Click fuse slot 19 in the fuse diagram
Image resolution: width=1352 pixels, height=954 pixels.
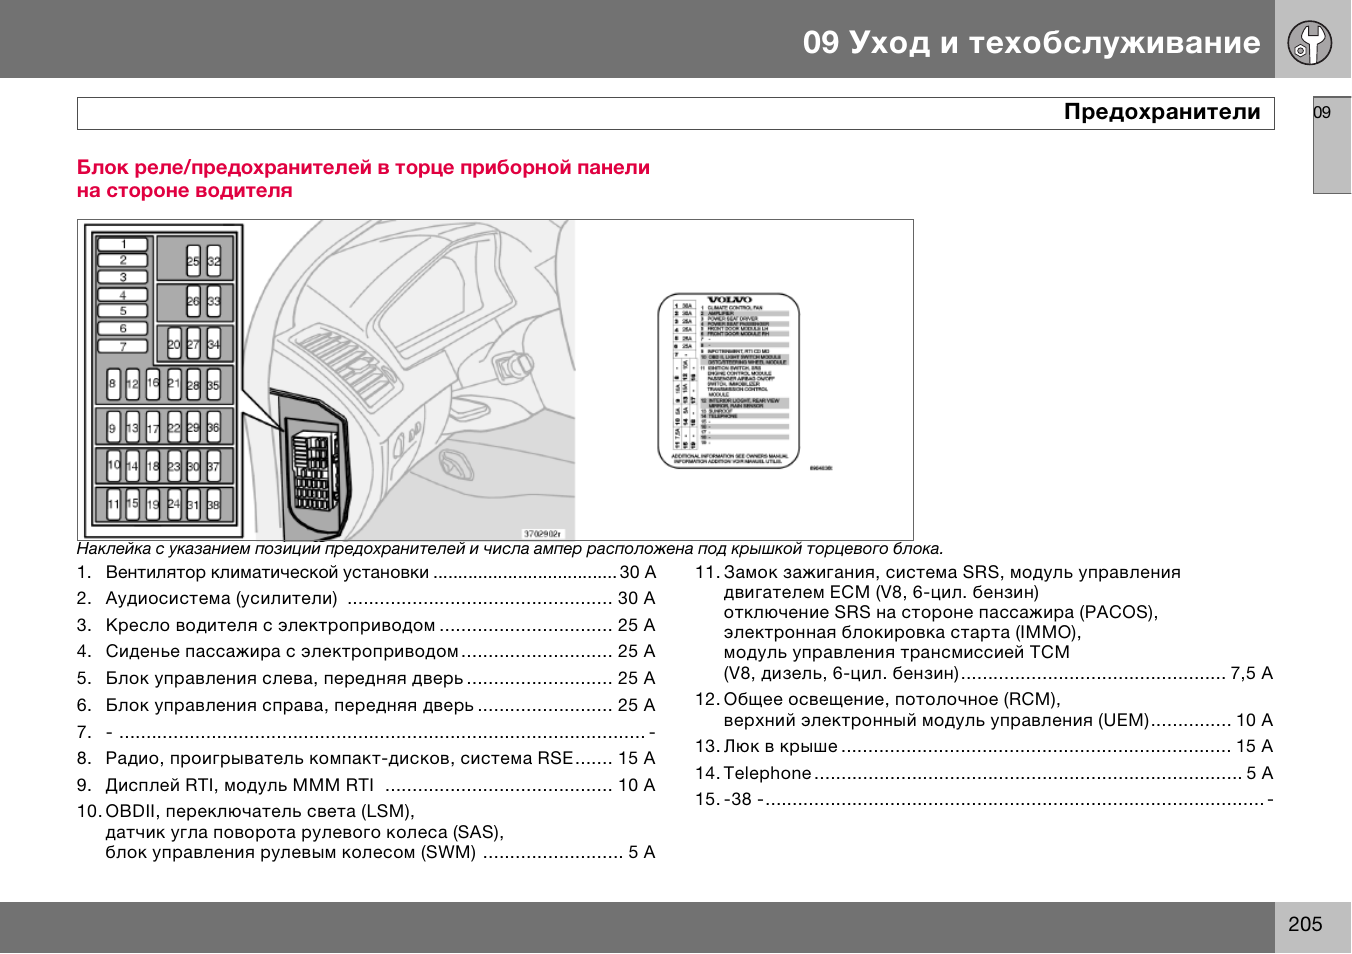(153, 504)
